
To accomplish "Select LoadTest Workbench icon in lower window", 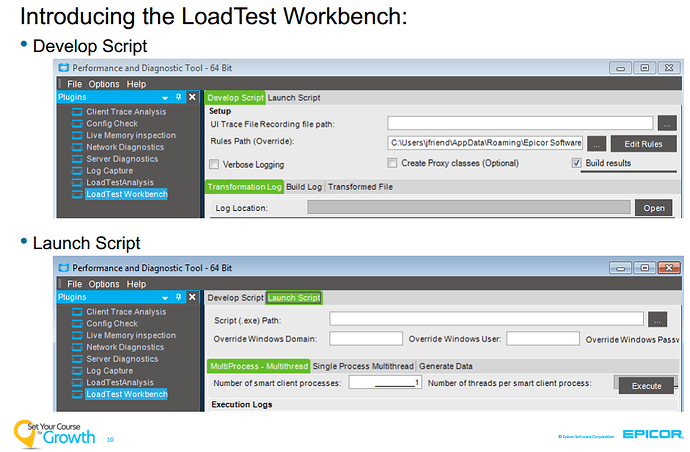I will tap(77, 394).
